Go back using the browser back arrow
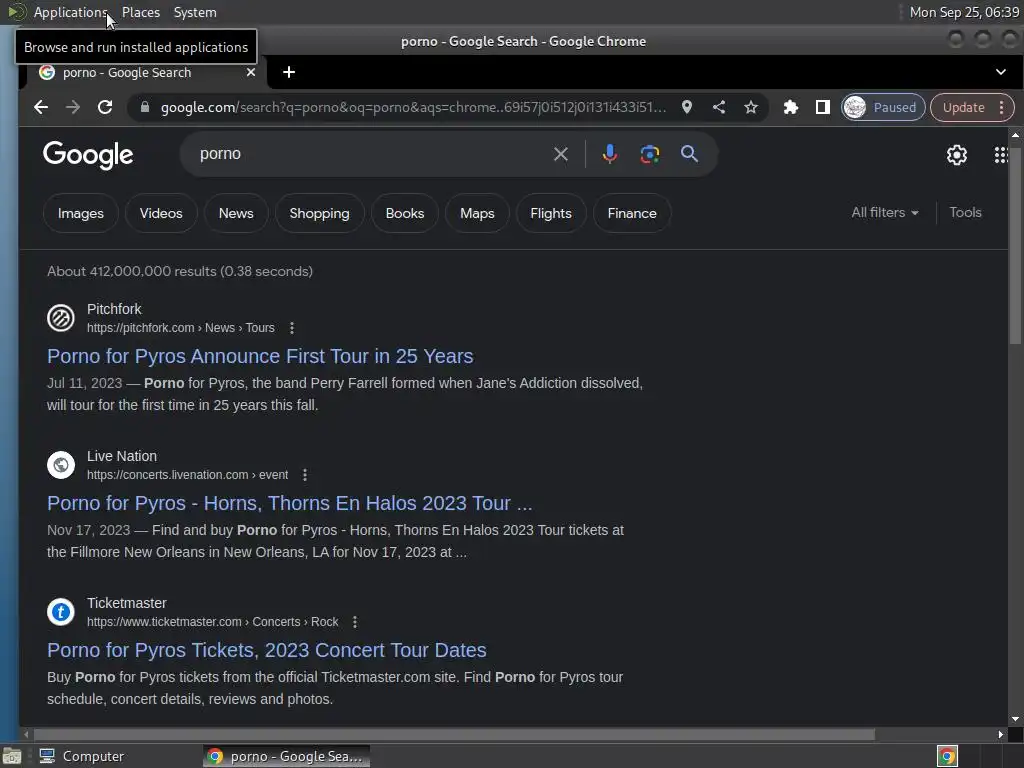The image size is (1024, 768). coord(41,107)
